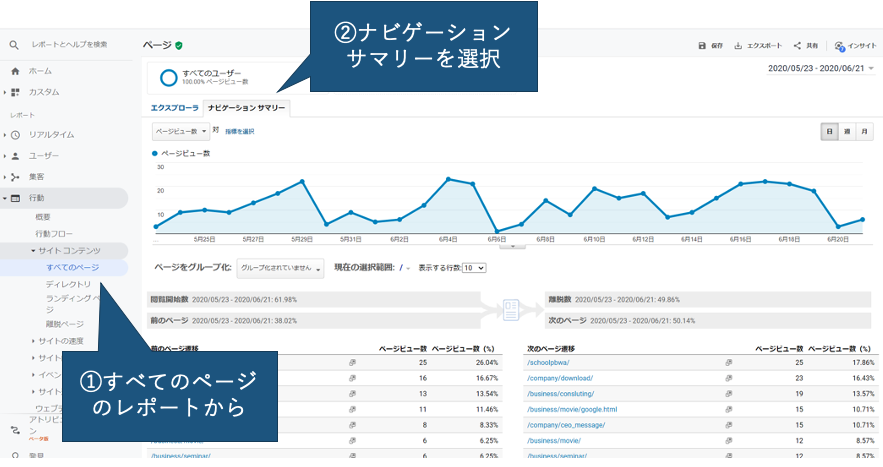Expand the サイトの速度 subtree
883x467 pixels.
pos(33,341)
